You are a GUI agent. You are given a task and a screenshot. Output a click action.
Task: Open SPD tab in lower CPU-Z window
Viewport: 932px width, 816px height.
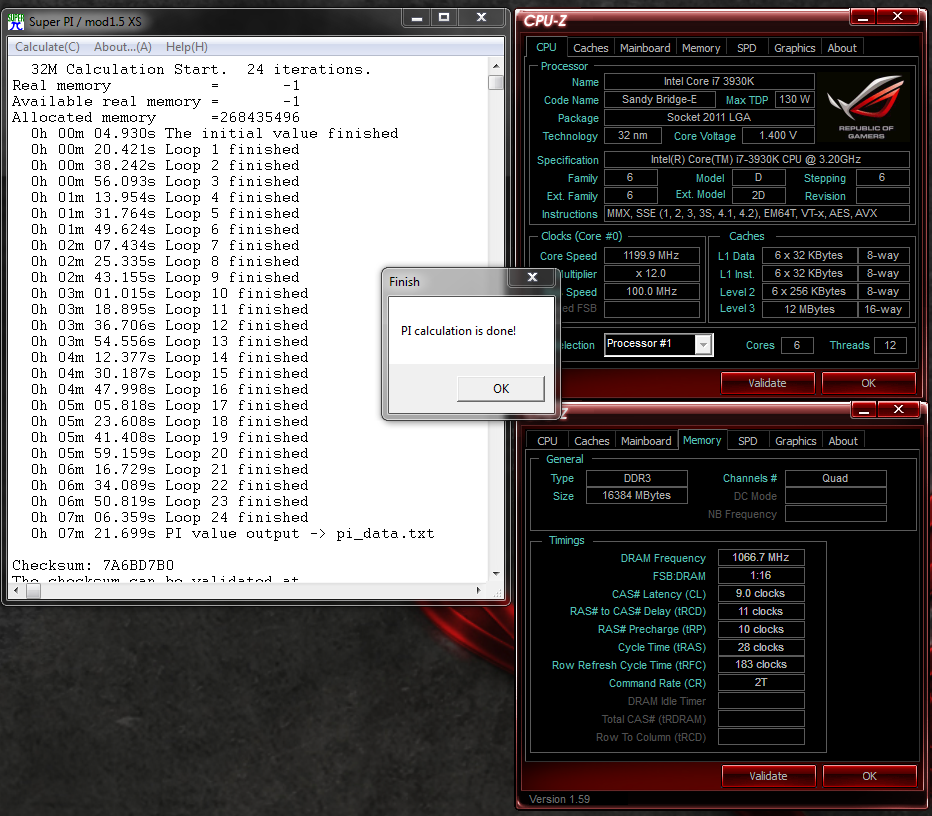coord(748,441)
